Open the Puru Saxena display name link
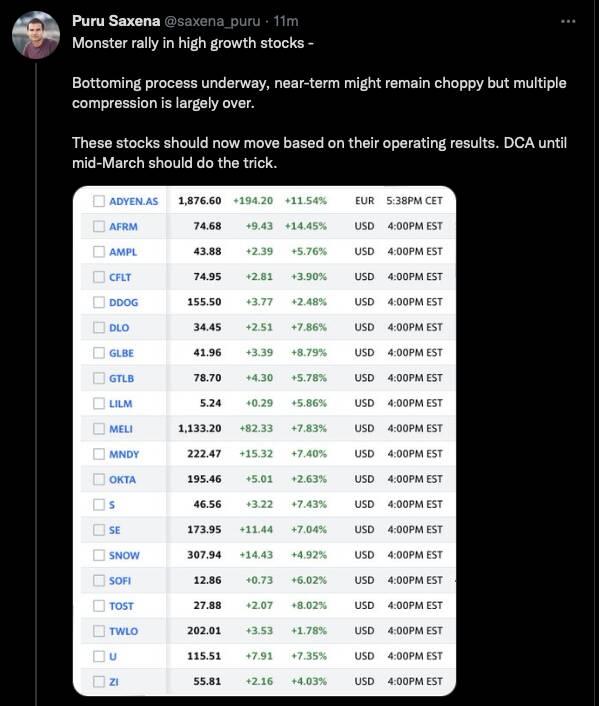This screenshot has width=599, height=706. (116, 21)
